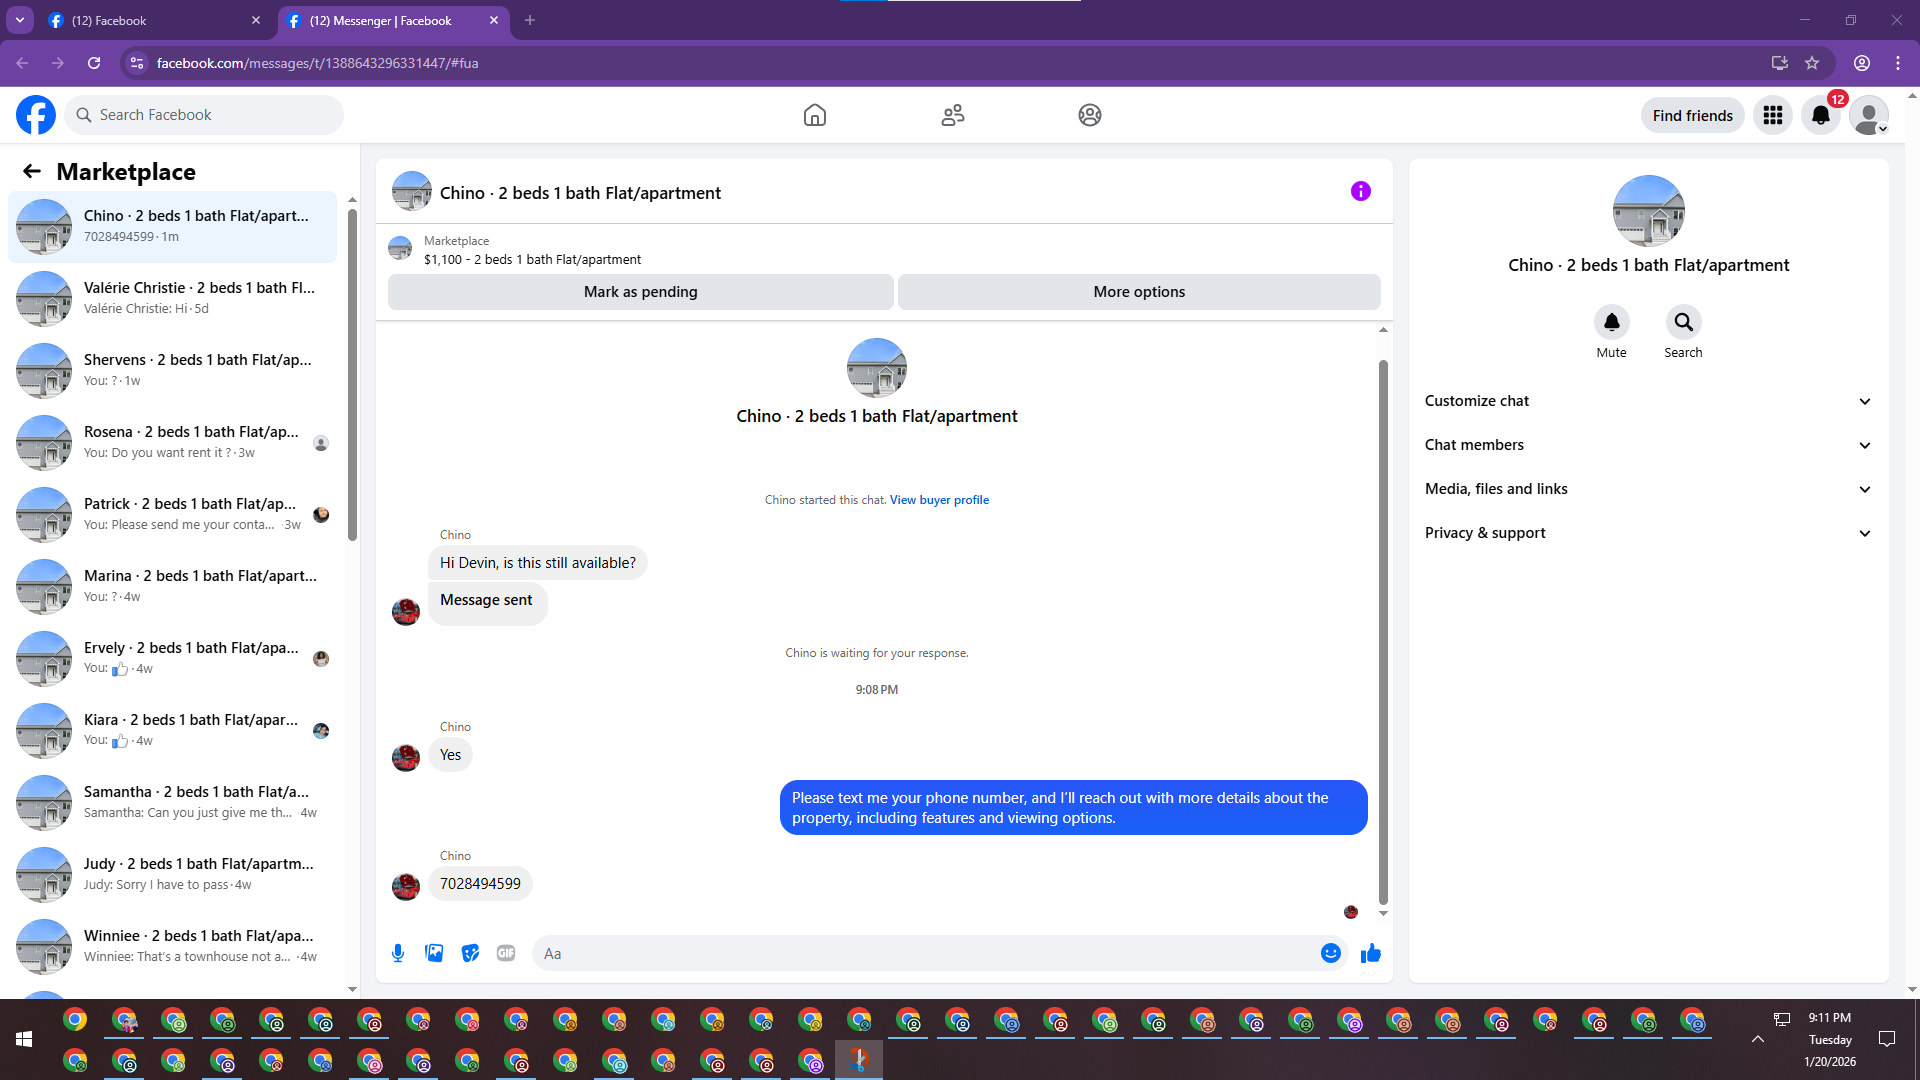
Task: Send a voice clip with microphone
Action: 398,953
